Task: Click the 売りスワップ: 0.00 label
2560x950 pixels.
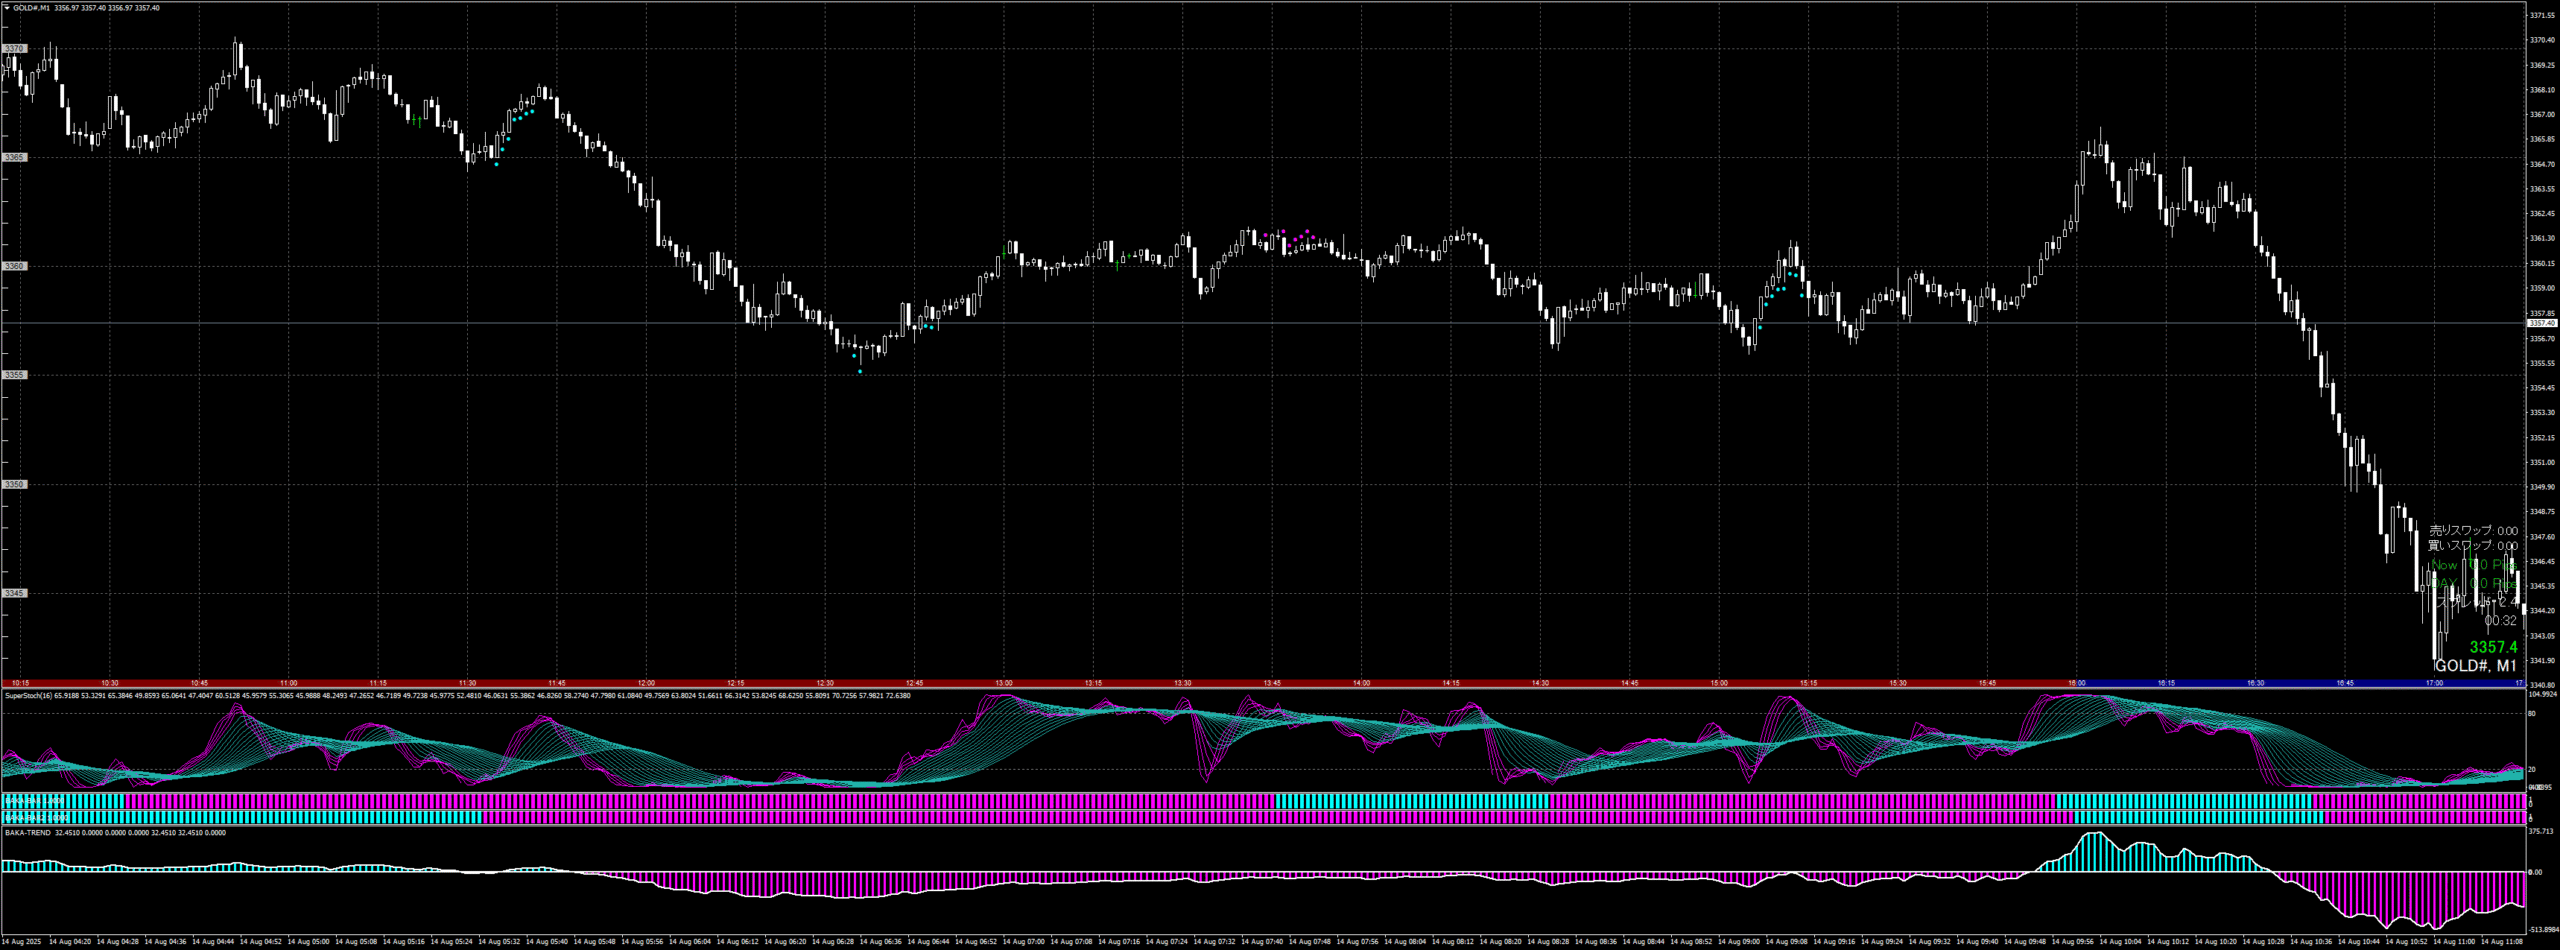Action: point(2474,531)
